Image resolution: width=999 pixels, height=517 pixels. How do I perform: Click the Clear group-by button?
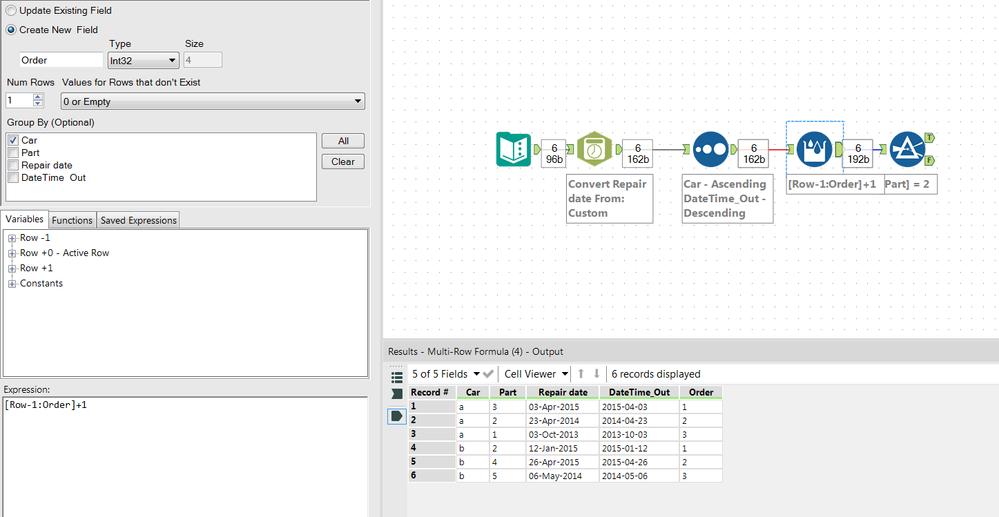pyautogui.click(x=343, y=162)
